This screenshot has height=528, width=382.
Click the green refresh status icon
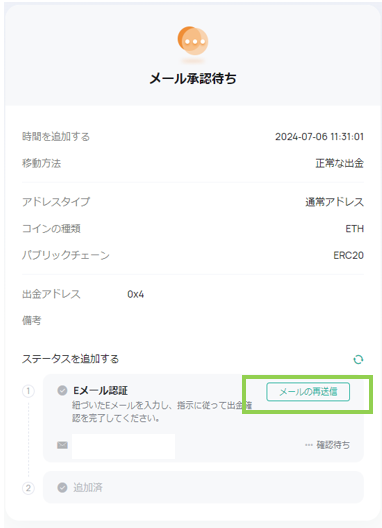click(358, 359)
